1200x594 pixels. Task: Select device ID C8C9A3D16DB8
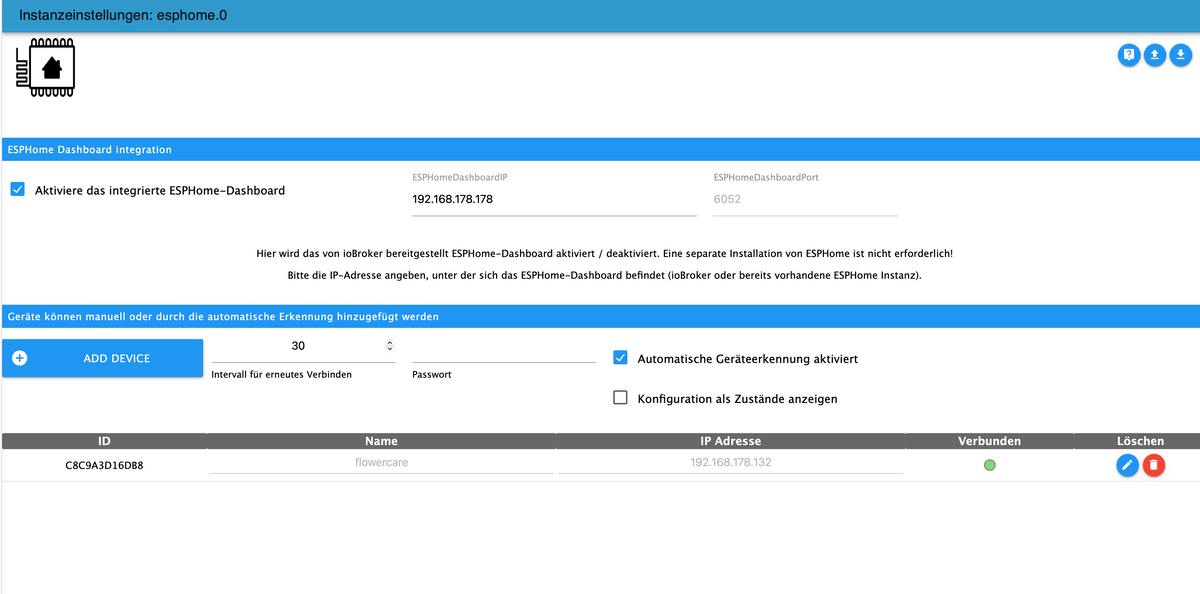pyautogui.click(x=104, y=465)
